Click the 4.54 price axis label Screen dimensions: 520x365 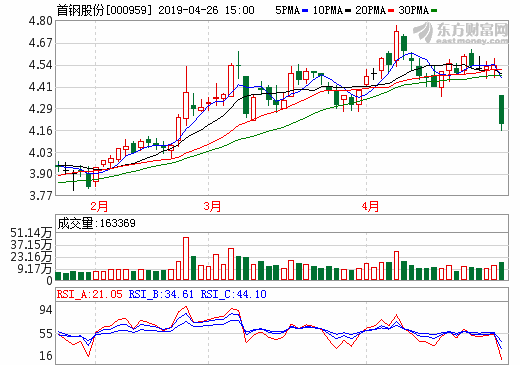coord(40,65)
